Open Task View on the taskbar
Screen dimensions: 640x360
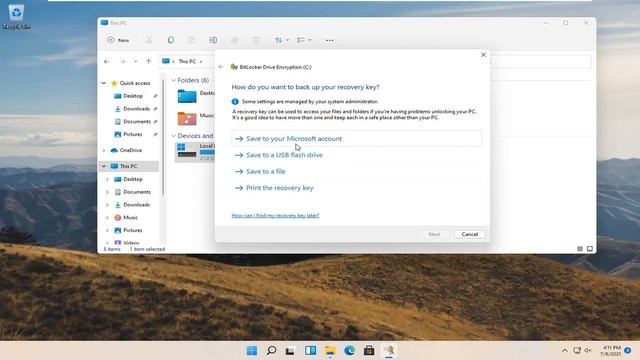click(290, 351)
